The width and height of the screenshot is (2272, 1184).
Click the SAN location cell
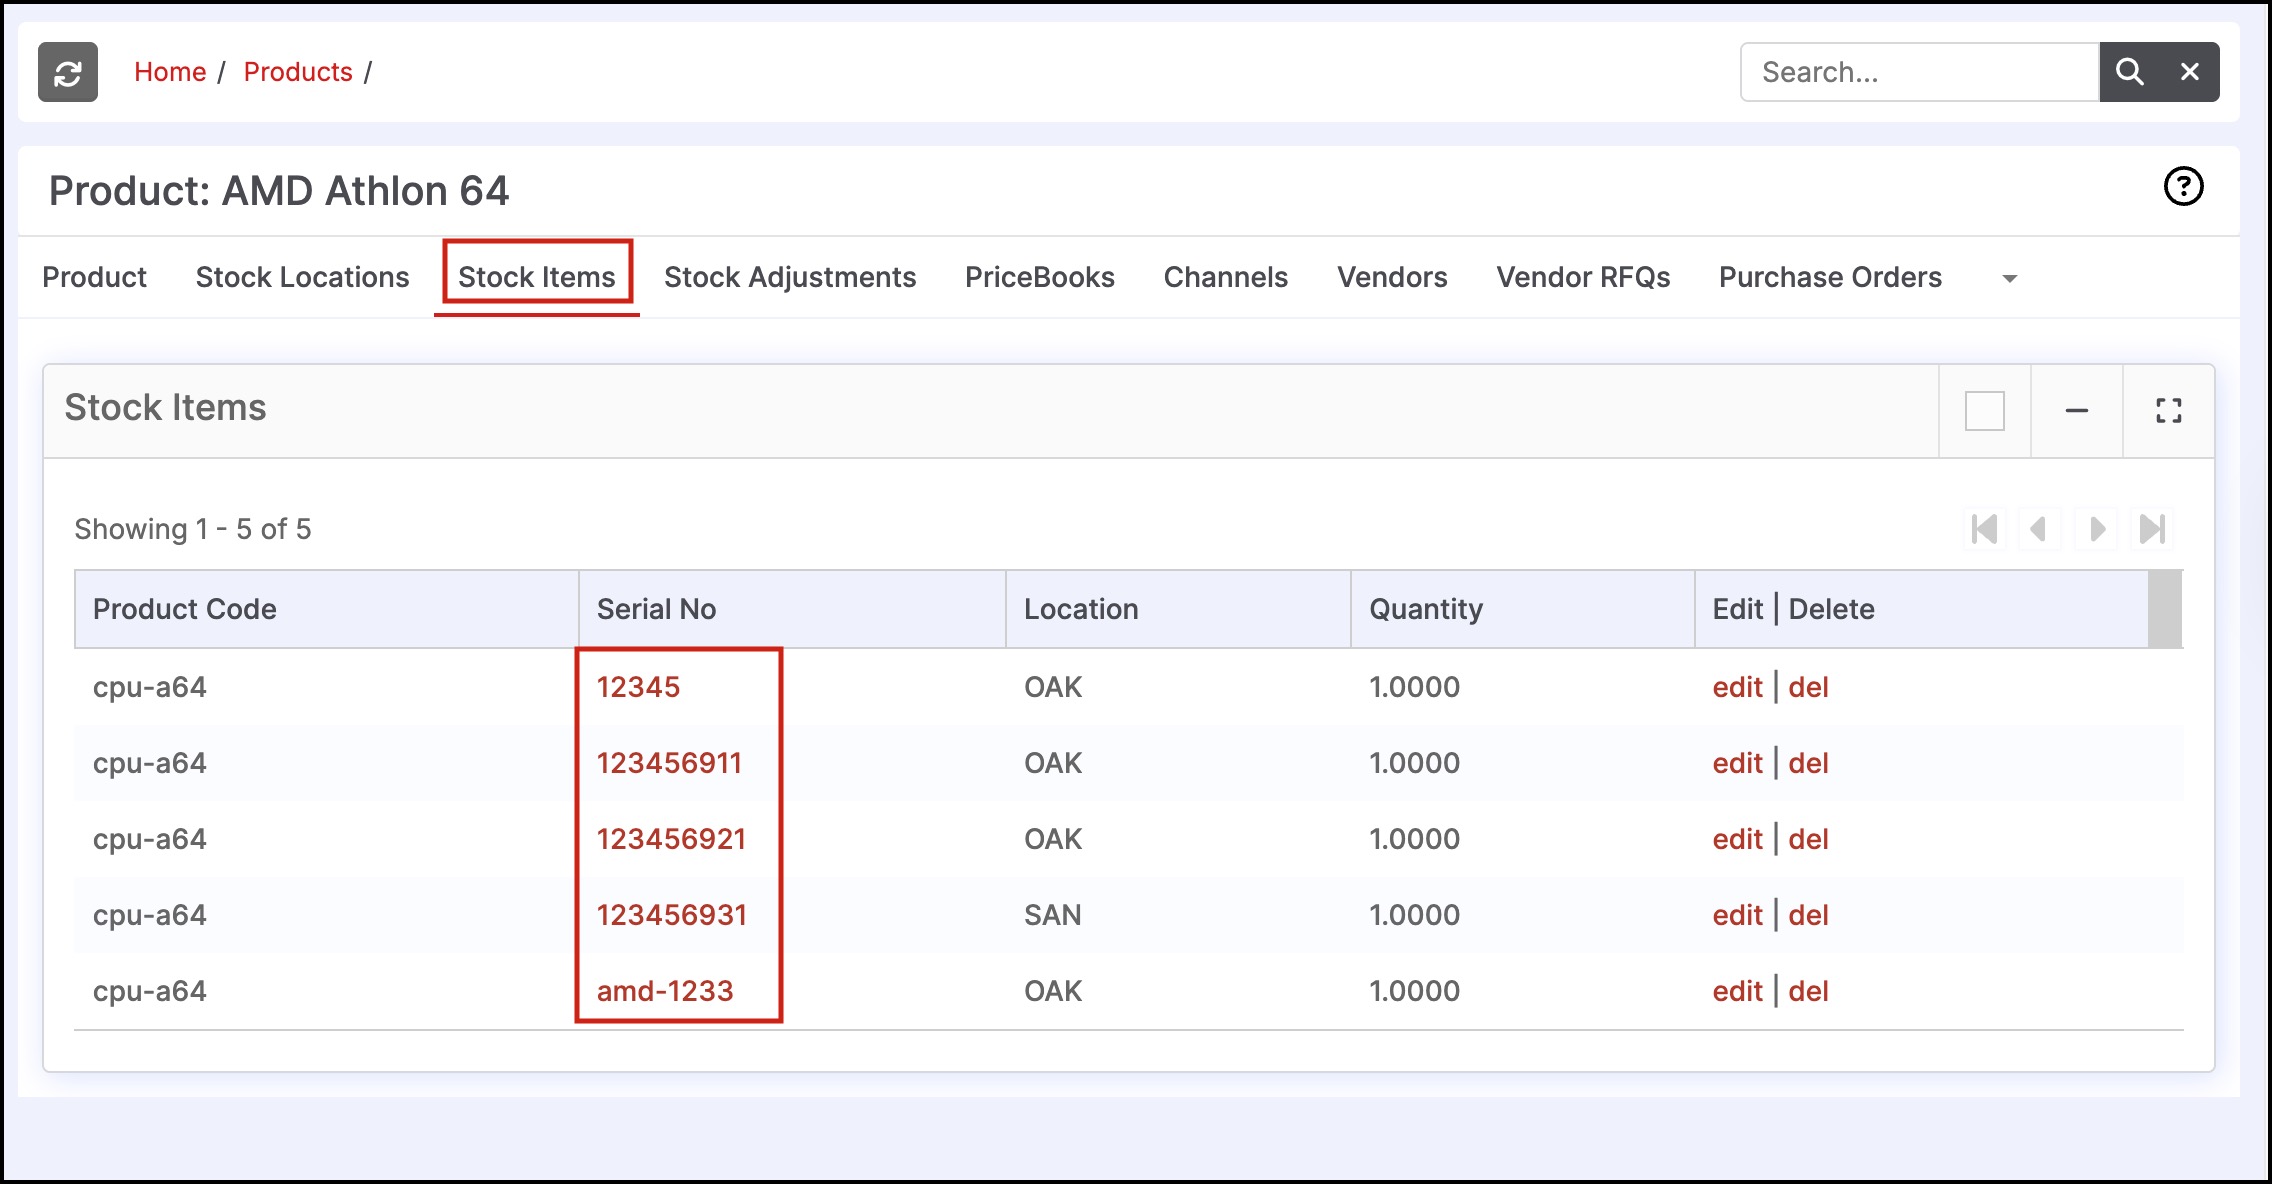[1052, 915]
